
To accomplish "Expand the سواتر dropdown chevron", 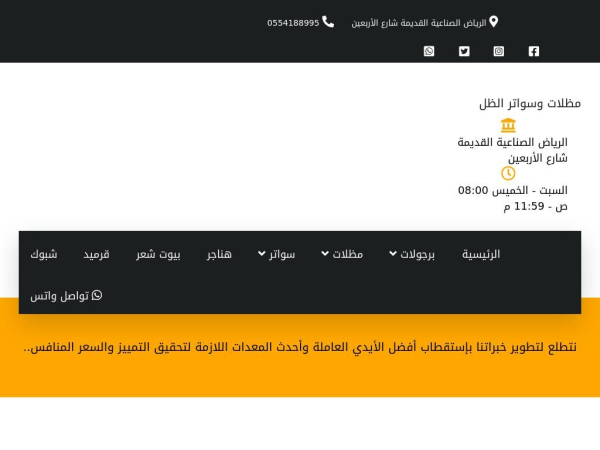I will (262, 253).
